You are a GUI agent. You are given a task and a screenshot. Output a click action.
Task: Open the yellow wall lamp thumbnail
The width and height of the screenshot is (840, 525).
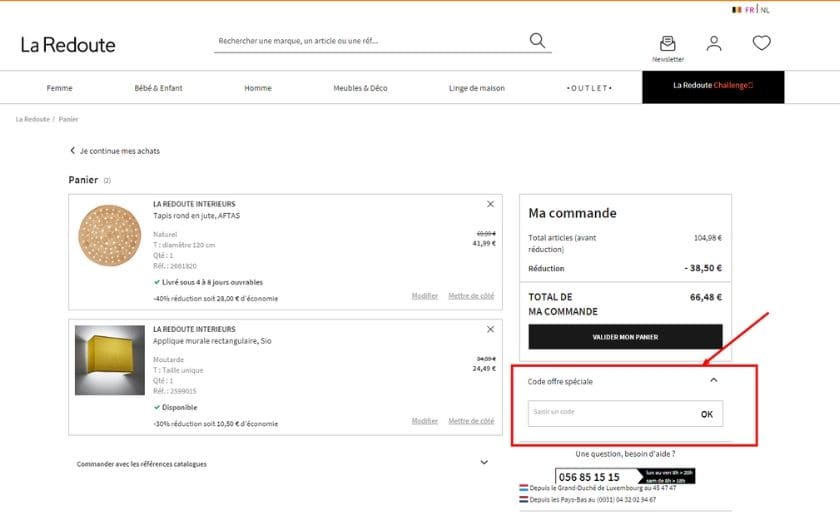[110, 360]
